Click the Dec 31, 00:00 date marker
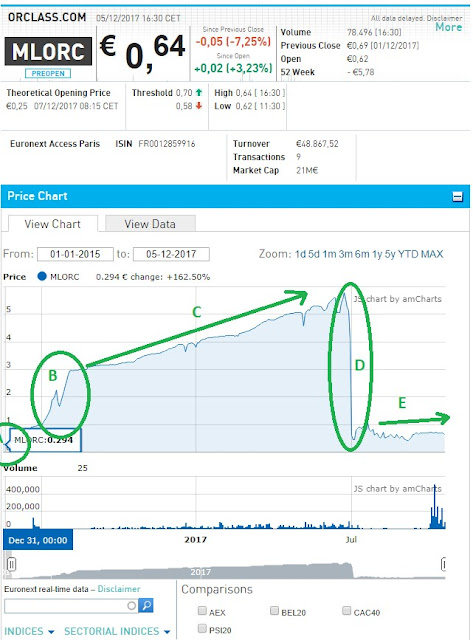This screenshot has width=473, height=640. click(38, 540)
